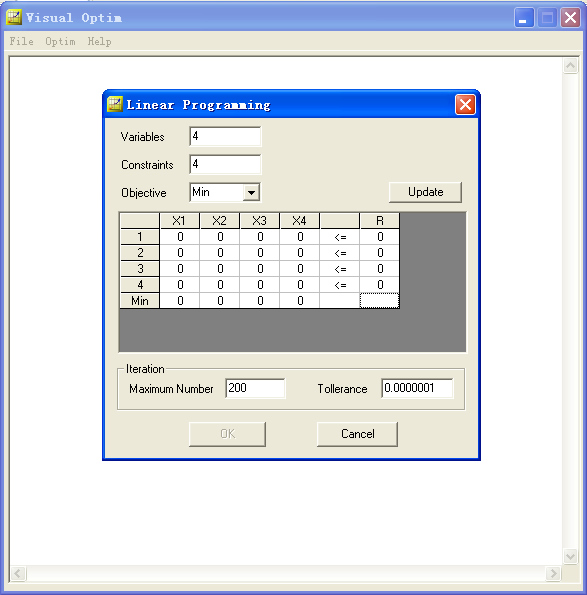Click row header 1 in the grid
Image resolution: width=587 pixels, height=595 pixels.
140,237
